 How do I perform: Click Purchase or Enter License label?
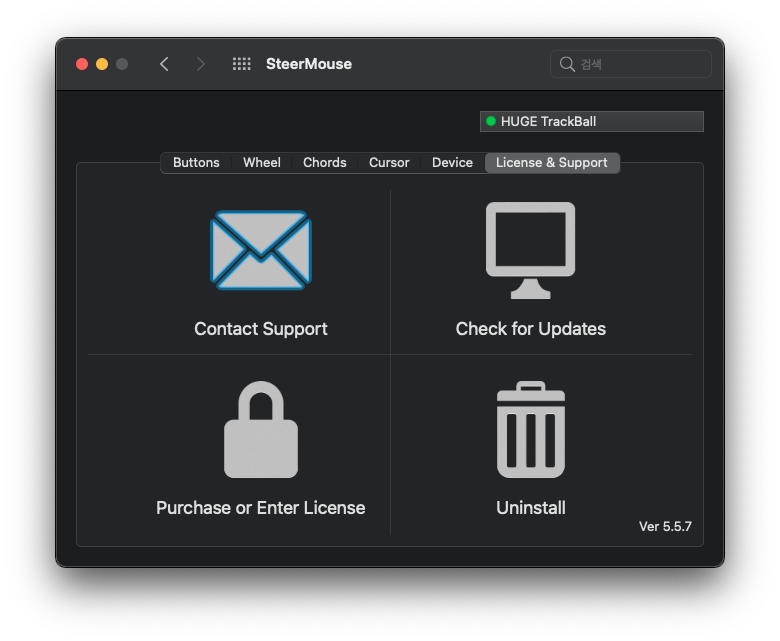coord(261,508)
